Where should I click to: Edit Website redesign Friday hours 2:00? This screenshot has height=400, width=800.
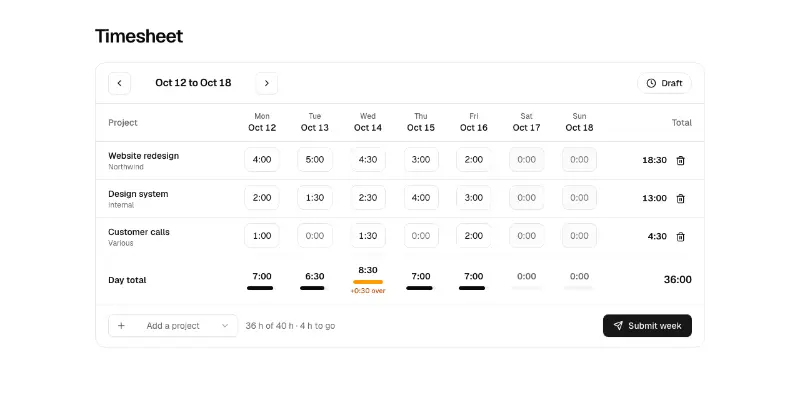click(x=473, y=160)
